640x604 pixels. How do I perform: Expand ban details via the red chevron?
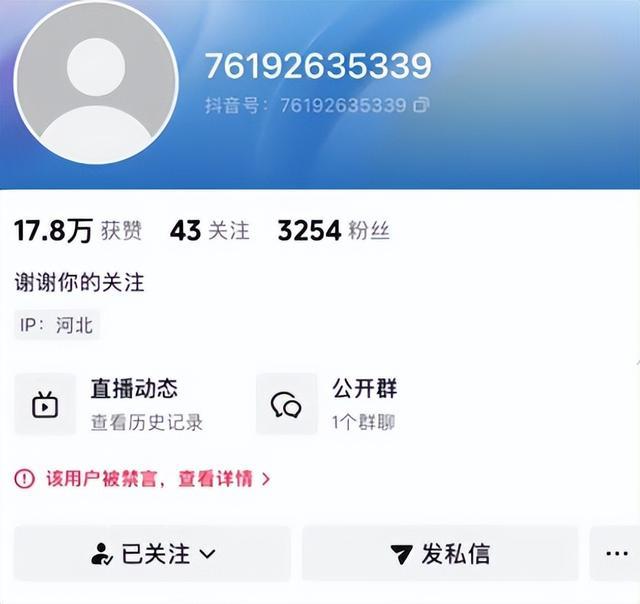[266, 478]
